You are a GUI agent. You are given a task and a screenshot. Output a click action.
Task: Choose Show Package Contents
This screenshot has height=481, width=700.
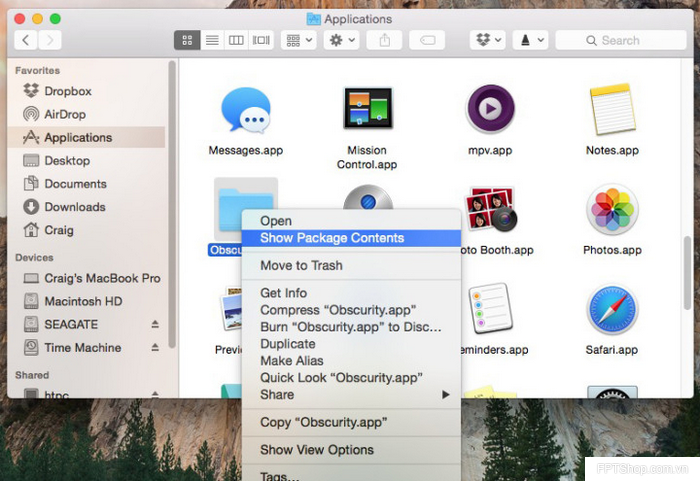click(351, 238)
